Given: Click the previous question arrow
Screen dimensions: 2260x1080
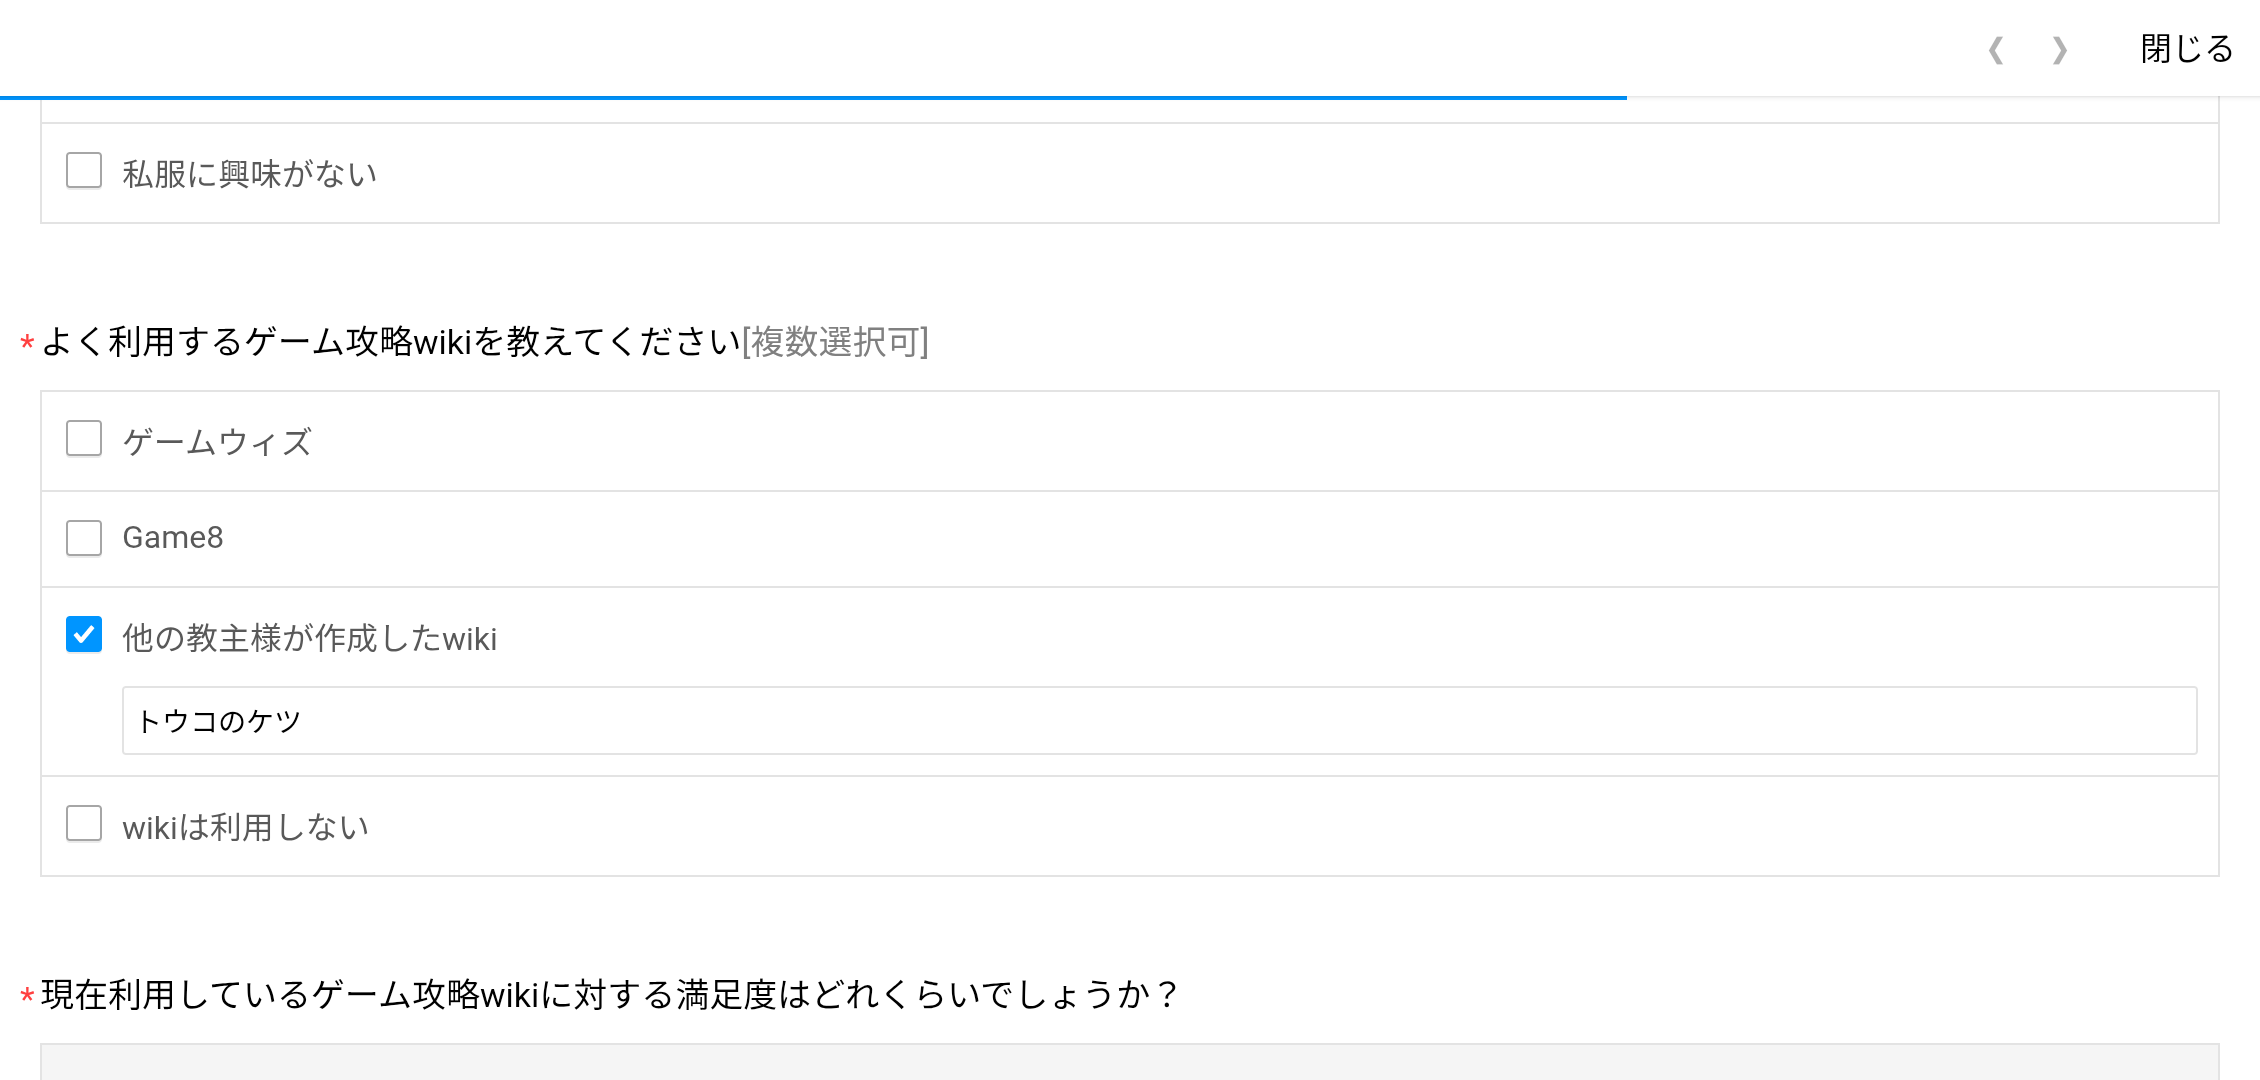Looking at the screenshot, I should point(1996,50).
